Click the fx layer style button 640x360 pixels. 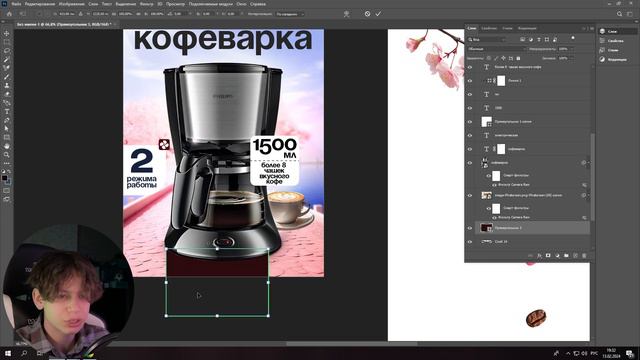539,256
